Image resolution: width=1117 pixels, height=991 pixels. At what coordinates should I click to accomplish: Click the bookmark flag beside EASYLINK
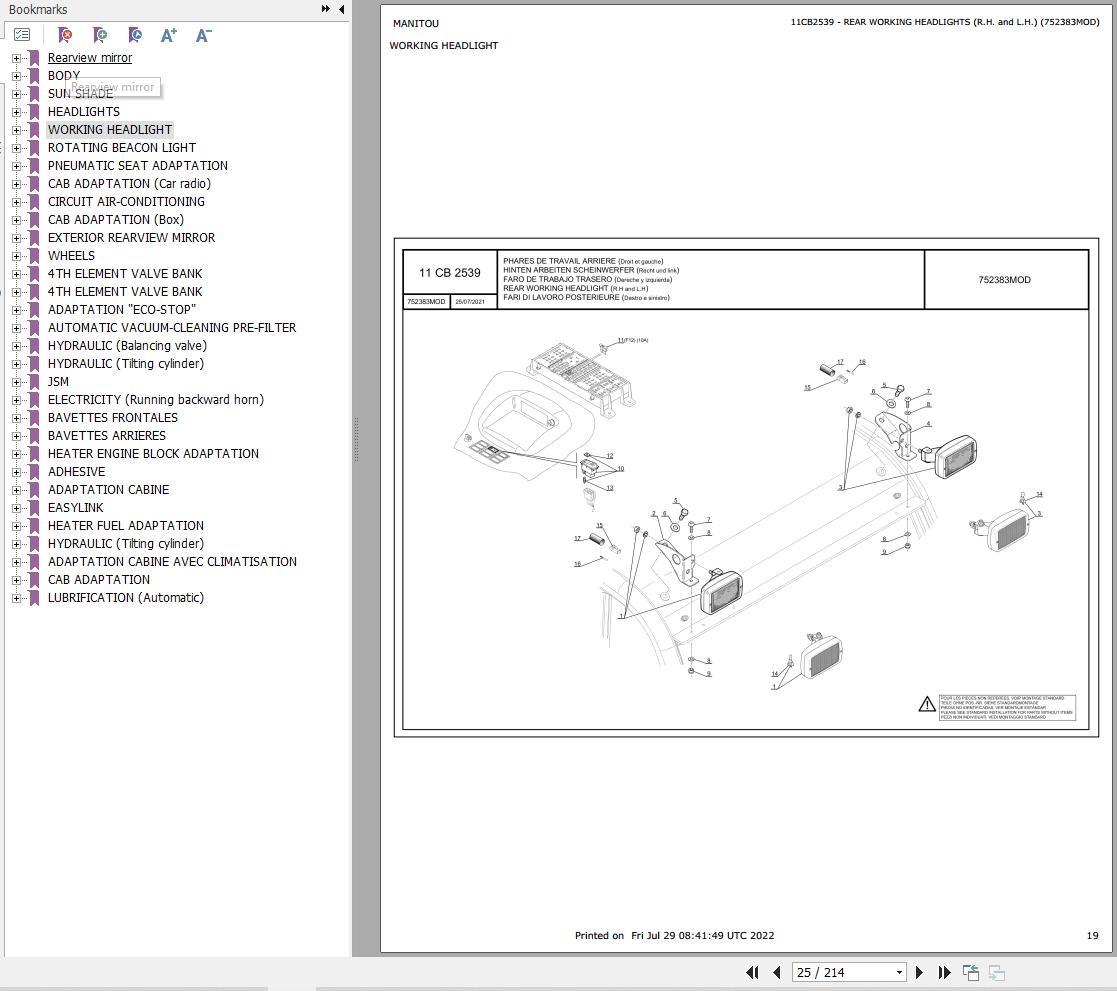pyautogui.click(x=33, y=508)
